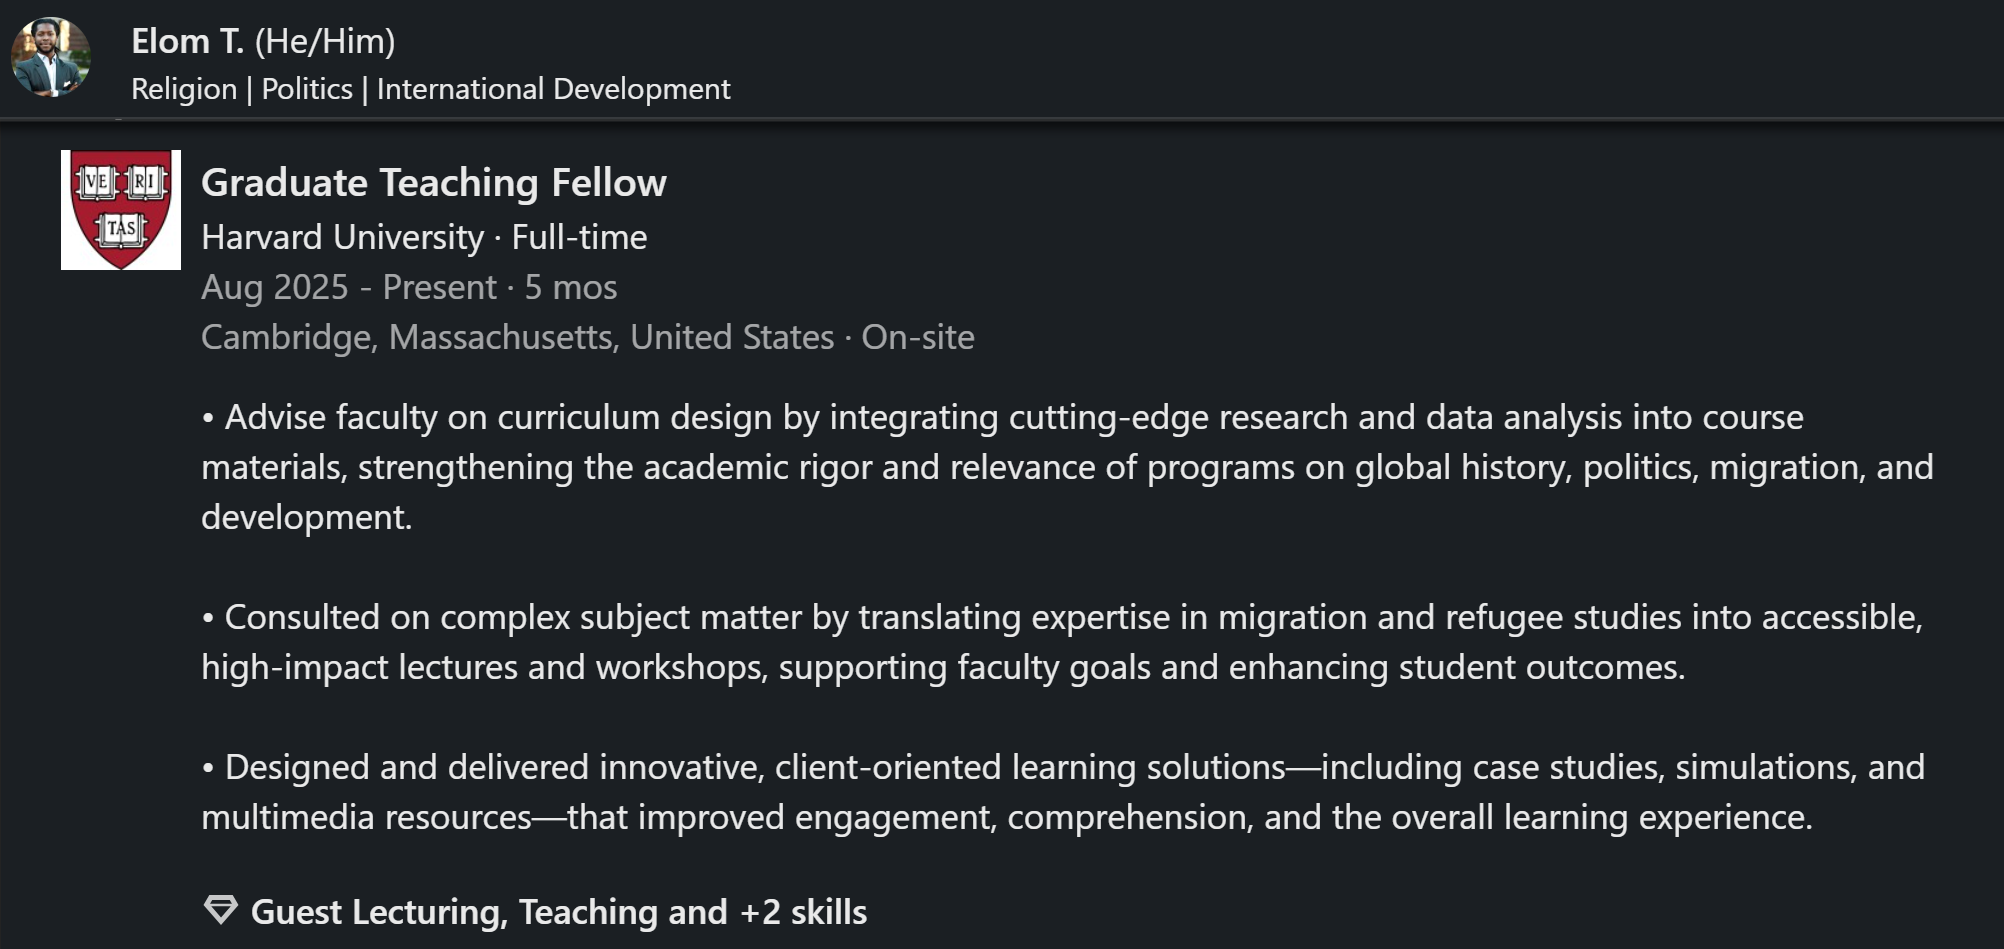Screen dimensions: 2004x949
Task: Open the Elom T. profile name link
Action: tap(187, 41)
